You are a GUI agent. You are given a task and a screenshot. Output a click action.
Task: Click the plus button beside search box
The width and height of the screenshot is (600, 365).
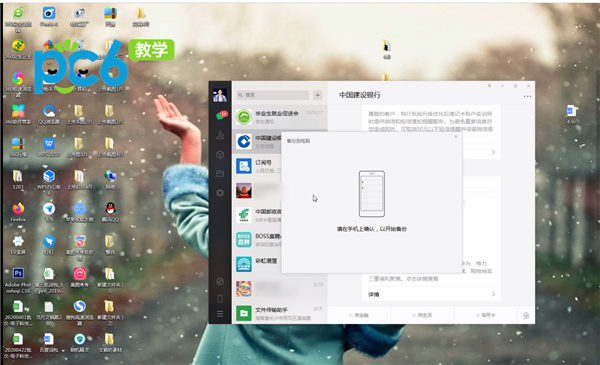coord(318,95)
